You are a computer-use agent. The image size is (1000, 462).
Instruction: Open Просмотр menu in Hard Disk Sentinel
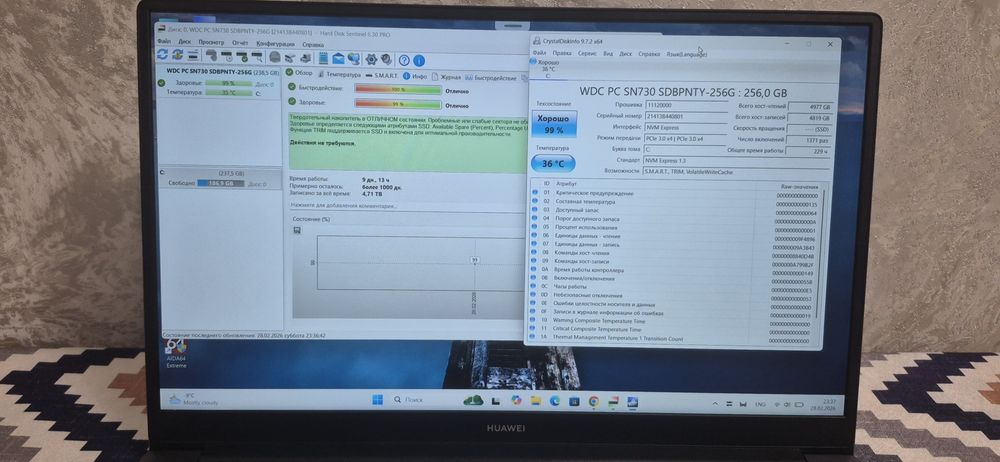click(x=211, y=43)
